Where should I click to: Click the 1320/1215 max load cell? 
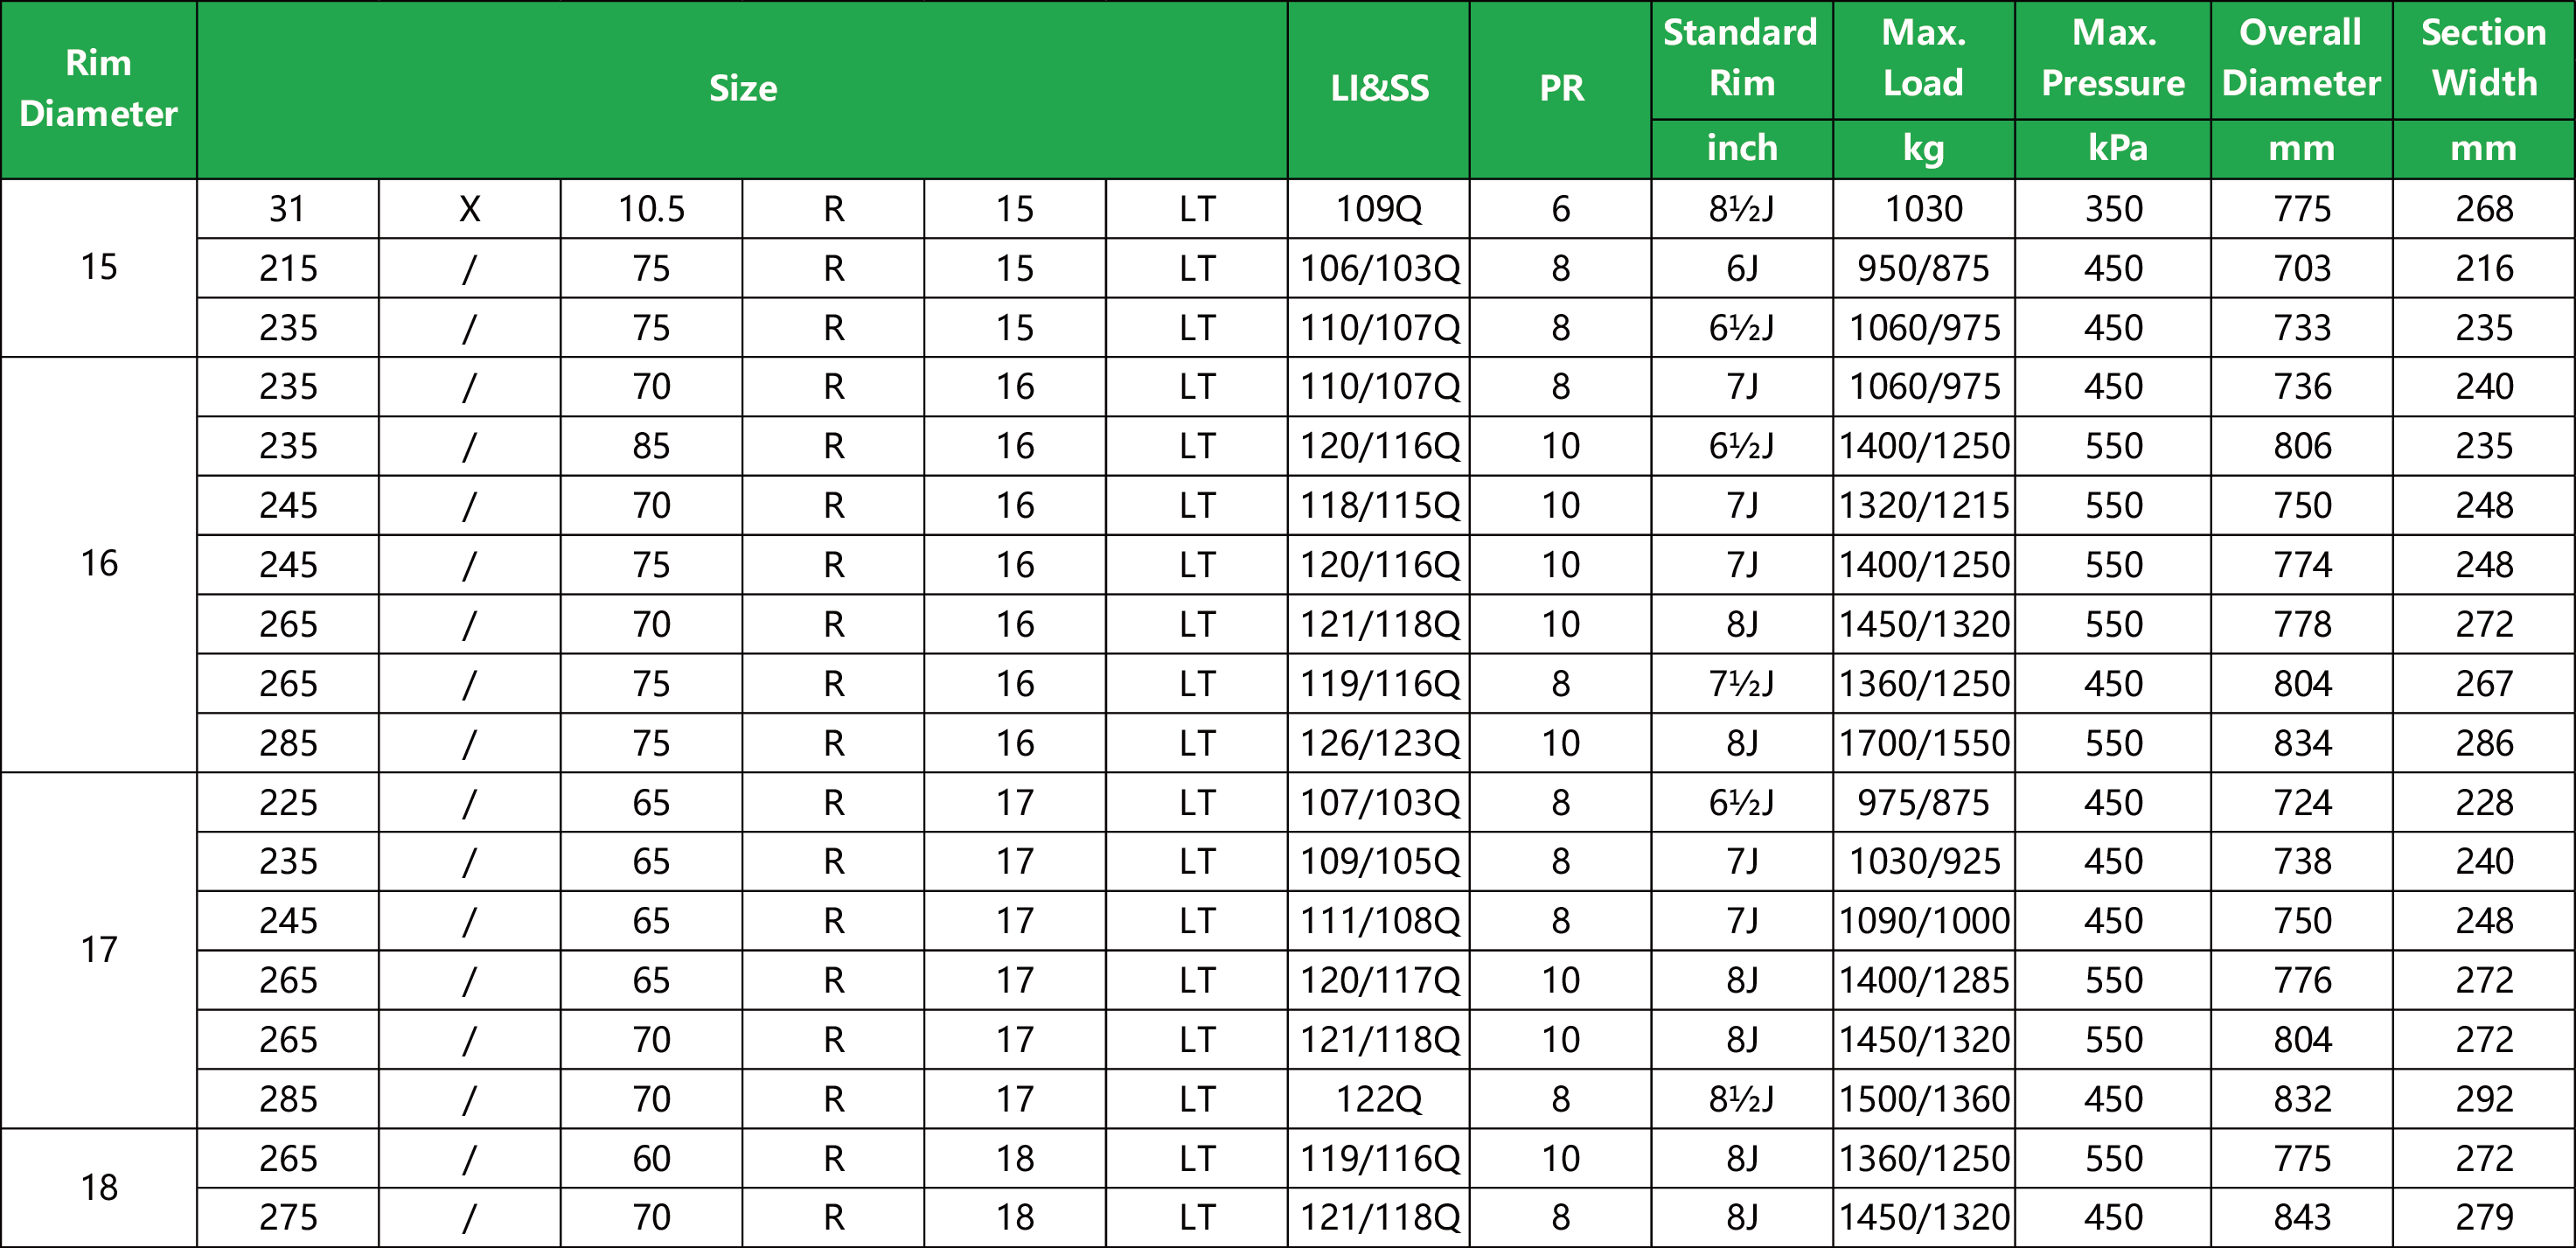click(x=1924, y=505)
